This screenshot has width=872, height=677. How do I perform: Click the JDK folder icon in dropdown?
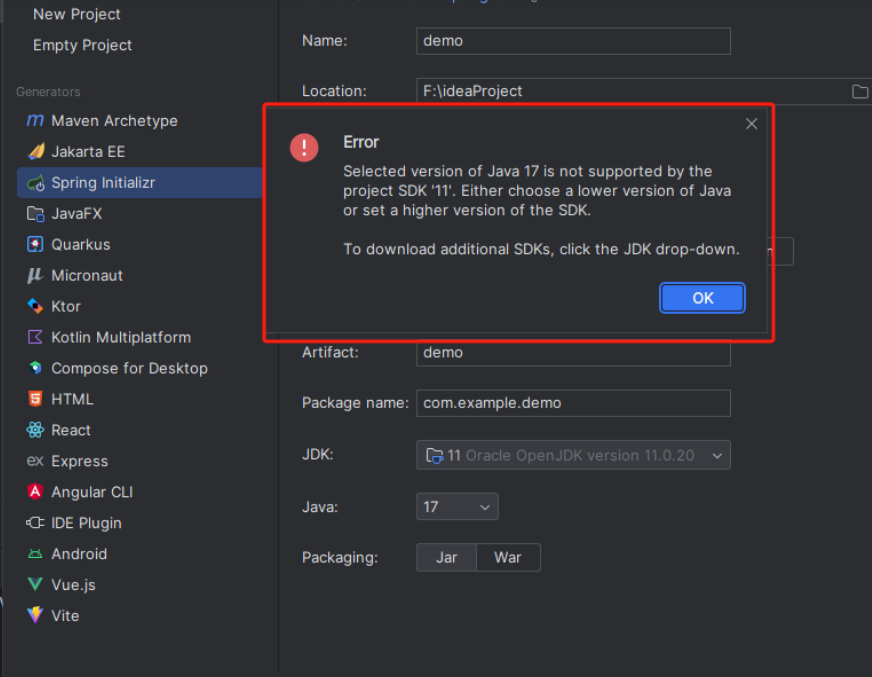tap(434, 456)
